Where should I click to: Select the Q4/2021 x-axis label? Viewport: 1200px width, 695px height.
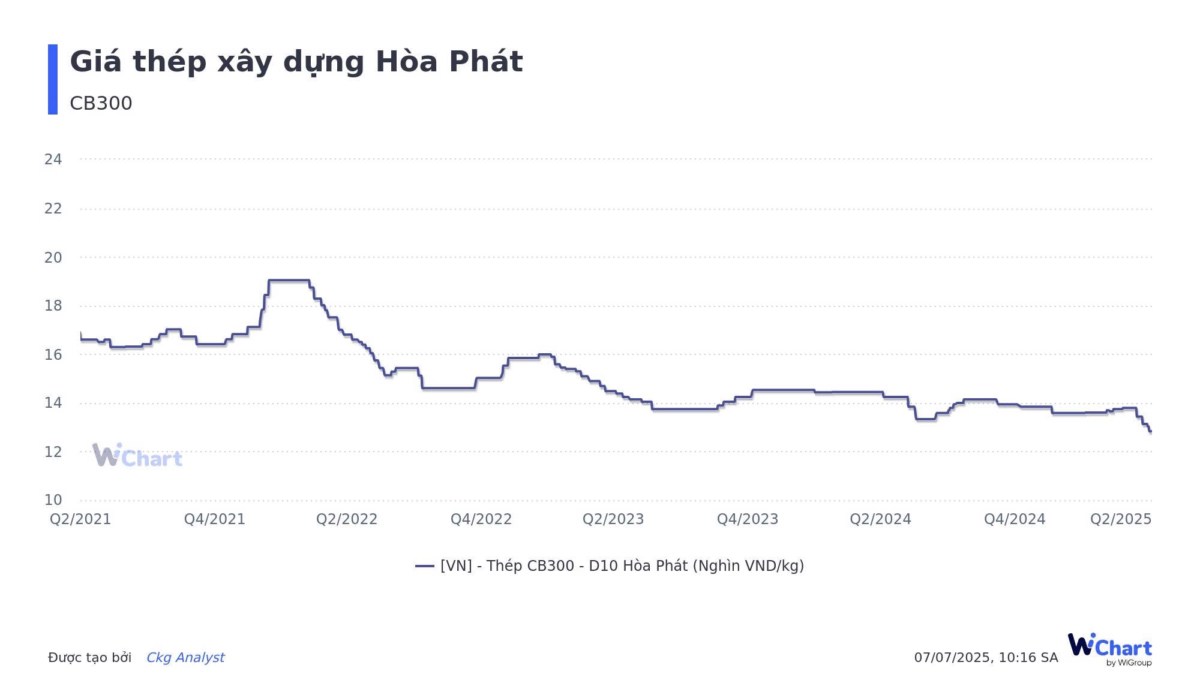pyautogui.click(x=215, y=520)
